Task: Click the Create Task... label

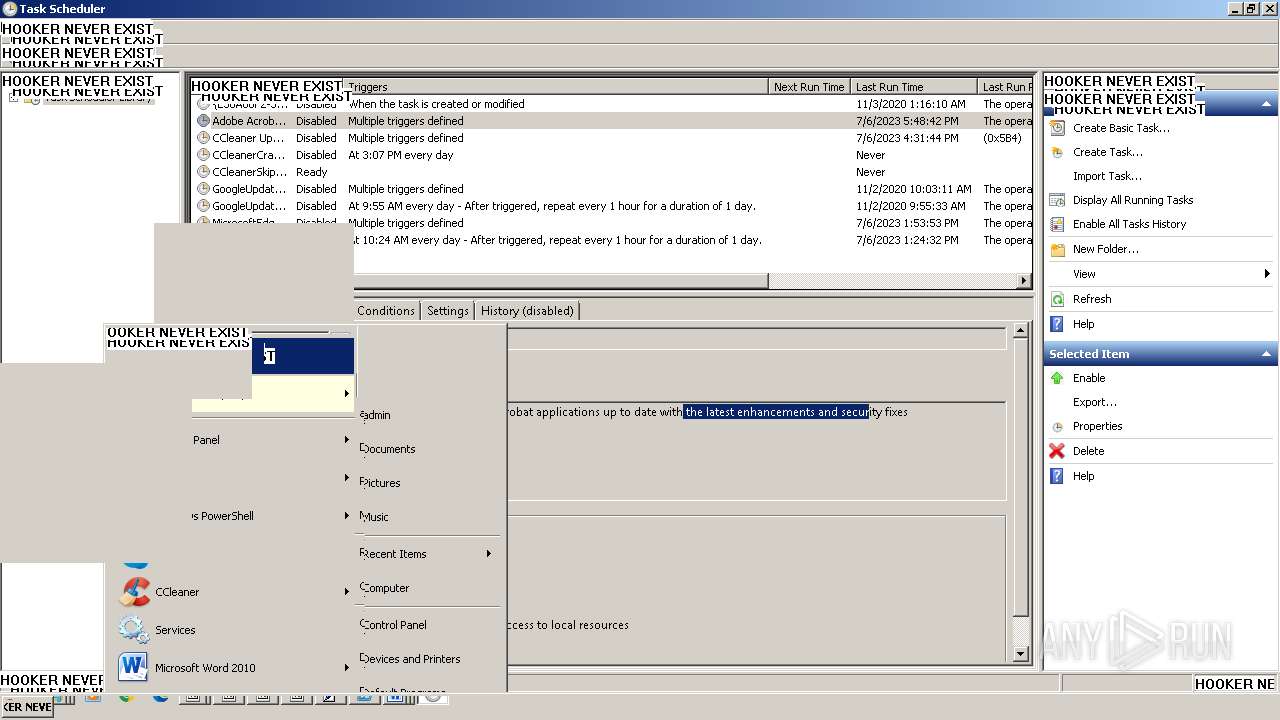Action: click(1107, 152)
